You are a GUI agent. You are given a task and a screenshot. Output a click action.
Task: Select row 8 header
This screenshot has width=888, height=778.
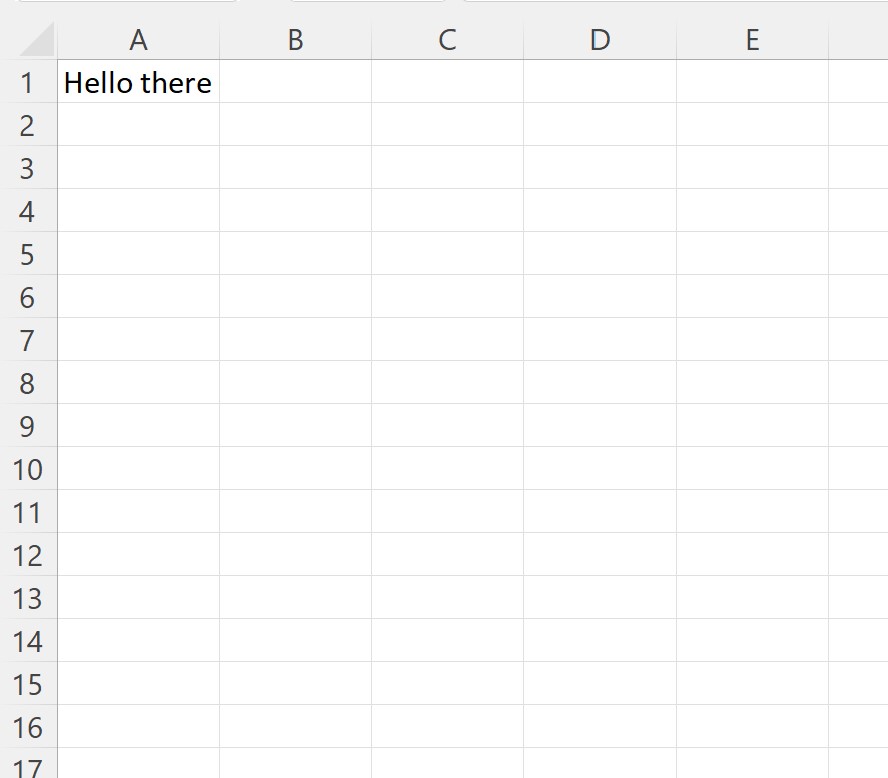[28, 383]
